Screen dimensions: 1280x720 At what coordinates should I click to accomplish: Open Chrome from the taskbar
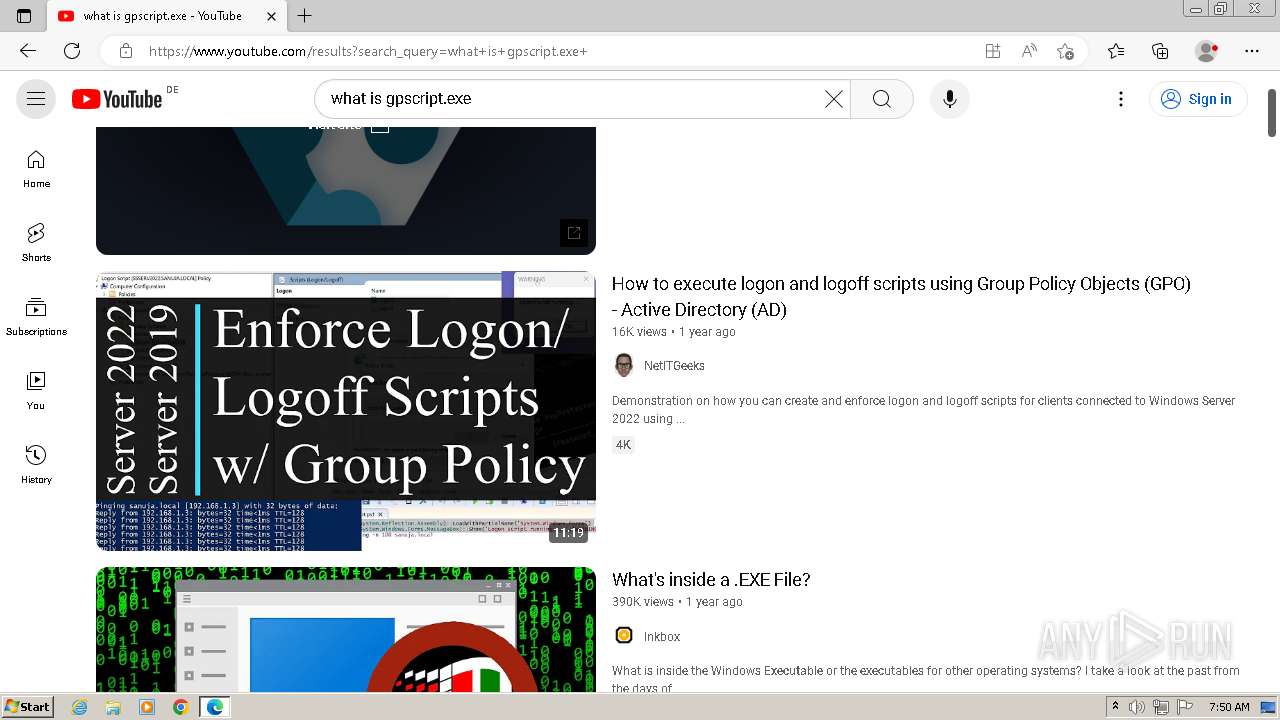(180, 707)
